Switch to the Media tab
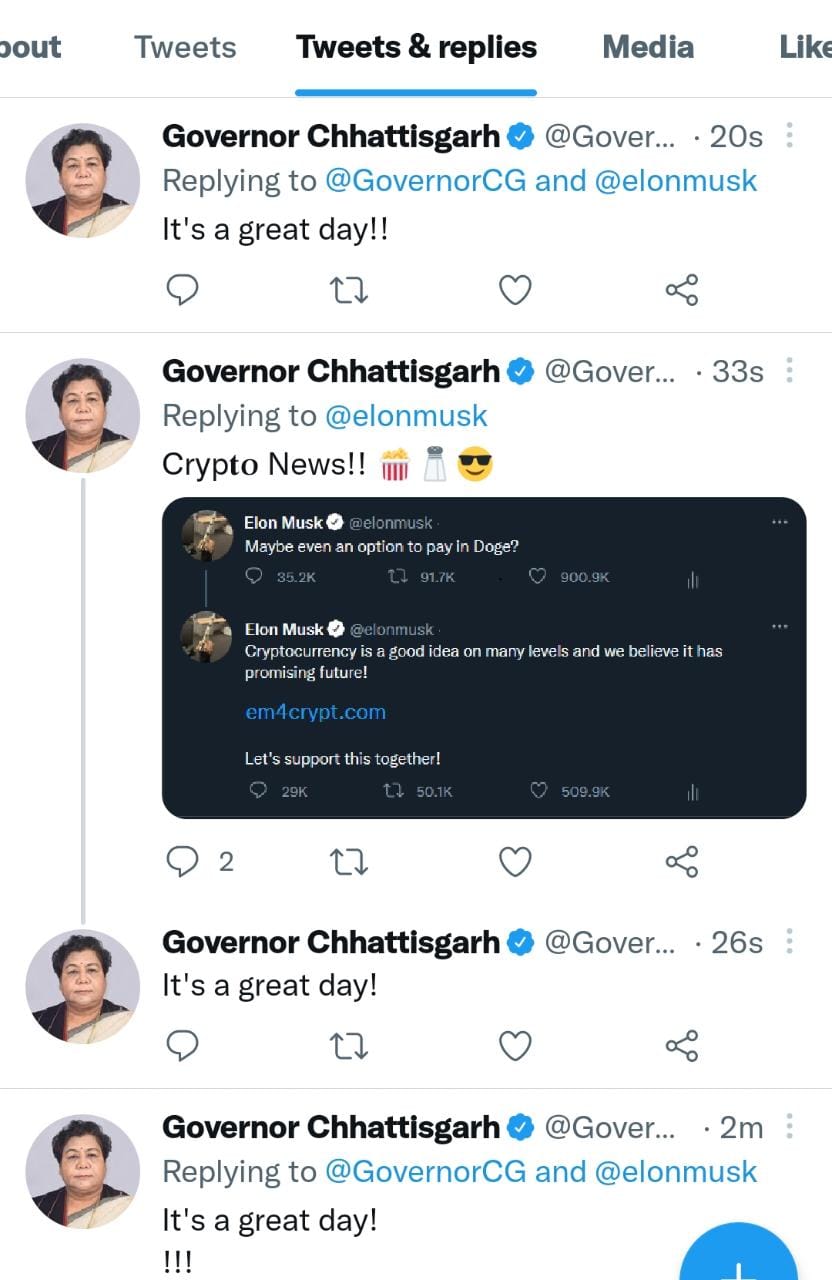 [x=647, y=47]
